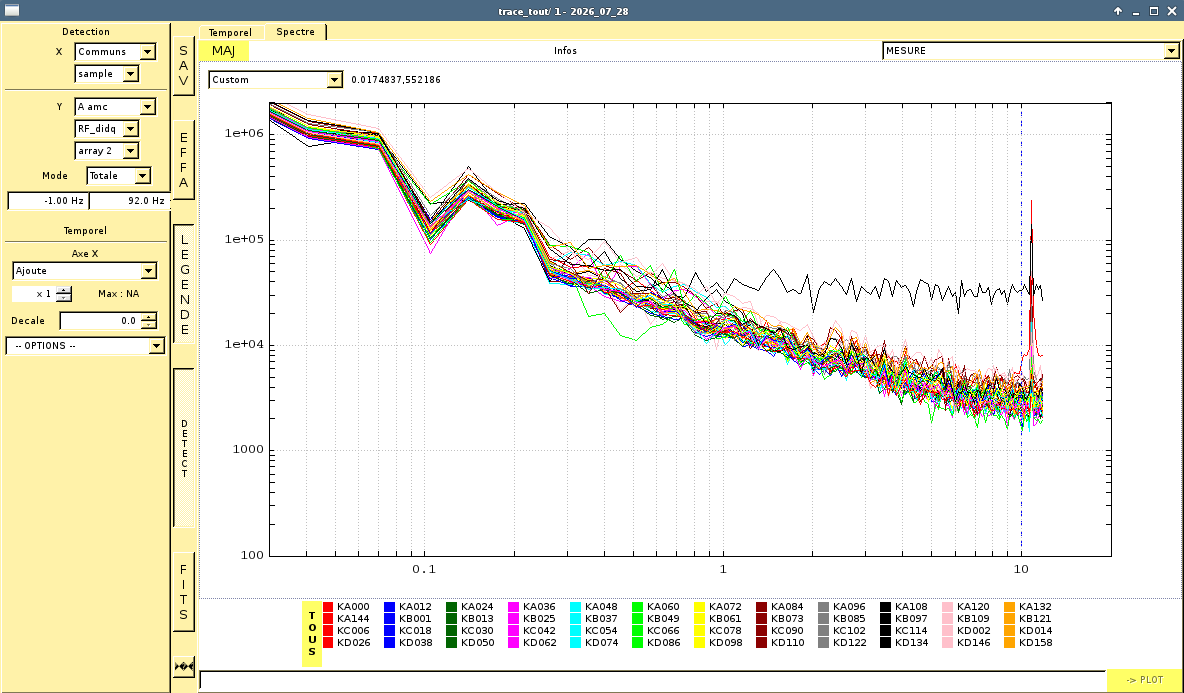The width and height of the screenshot is (1184, 693).
Task: Click the 92.0 Hz frequency field
Action: click(130, 201)
